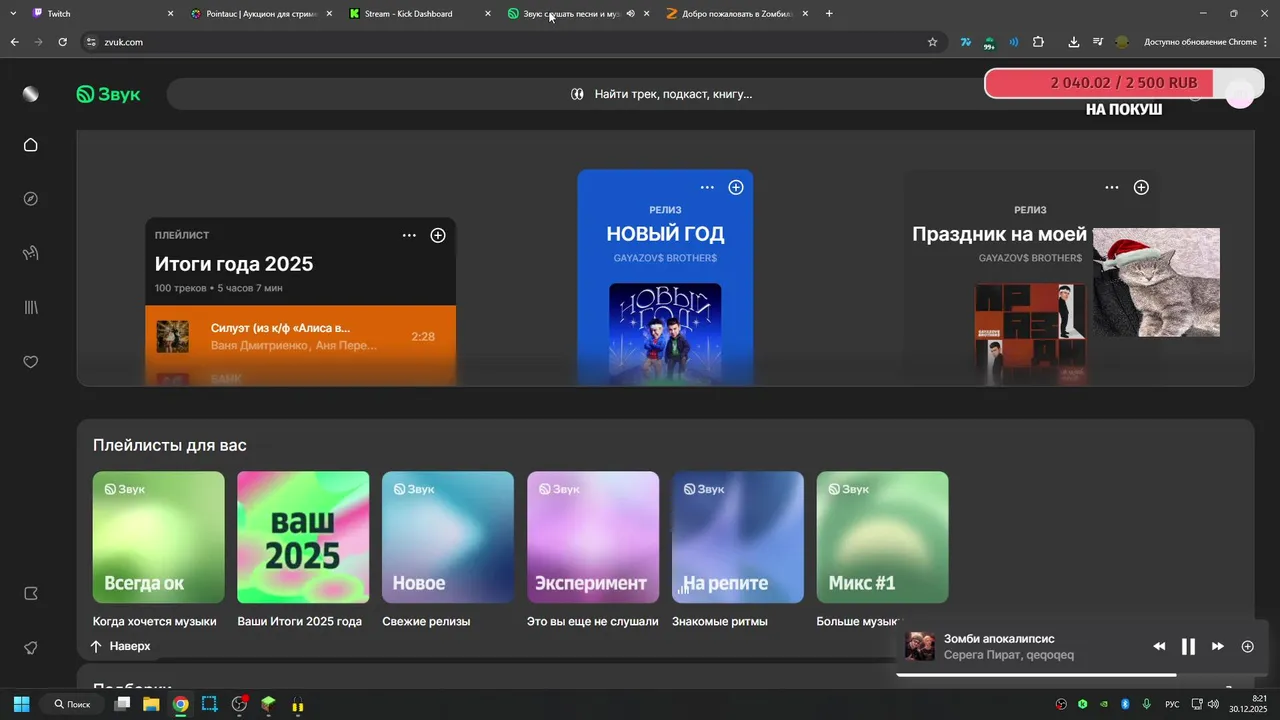The image size is (1280, 720).
Task: Open File Explorer from the taskbar
Action: coord(151,704)
